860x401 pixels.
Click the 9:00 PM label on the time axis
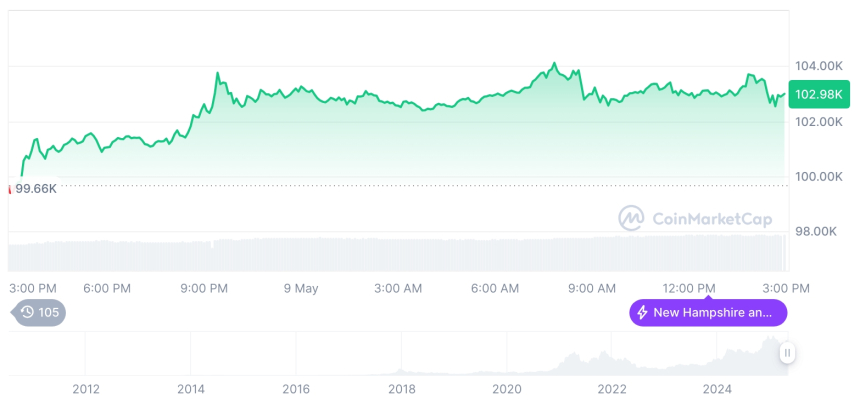pos(204,288)
